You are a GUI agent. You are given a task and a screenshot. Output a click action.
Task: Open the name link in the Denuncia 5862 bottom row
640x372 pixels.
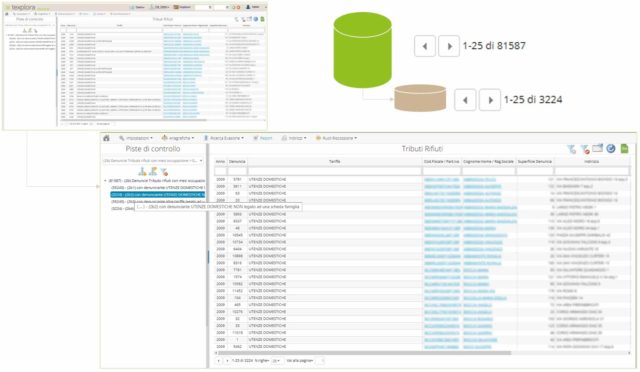point(477,347)
